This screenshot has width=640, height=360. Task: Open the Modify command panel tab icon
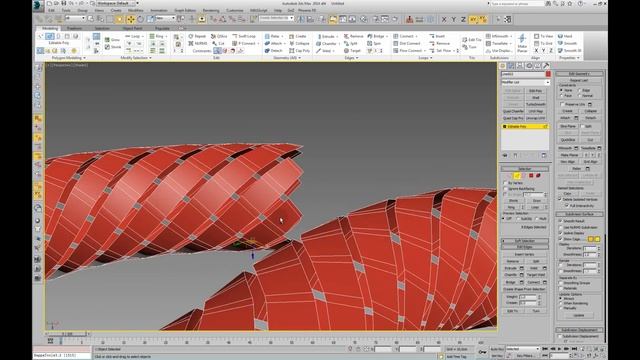click(511, 66)
